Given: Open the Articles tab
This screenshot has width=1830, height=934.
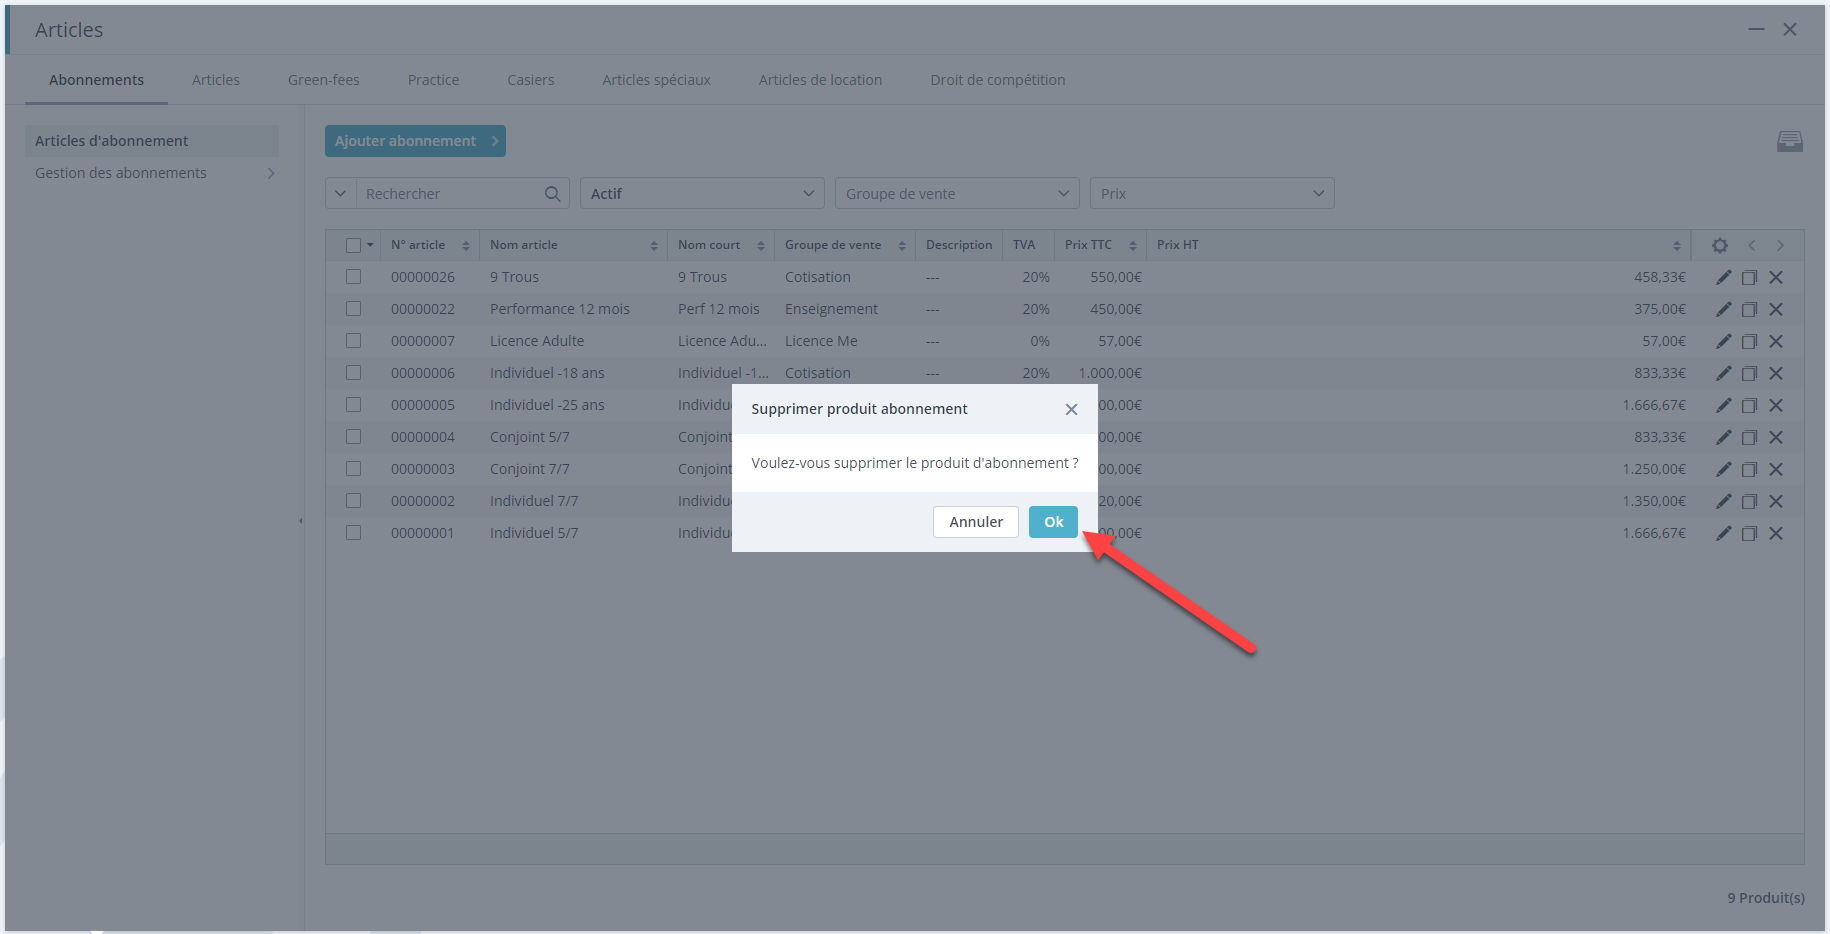Looking at the screenshot, I should point(216,80).
